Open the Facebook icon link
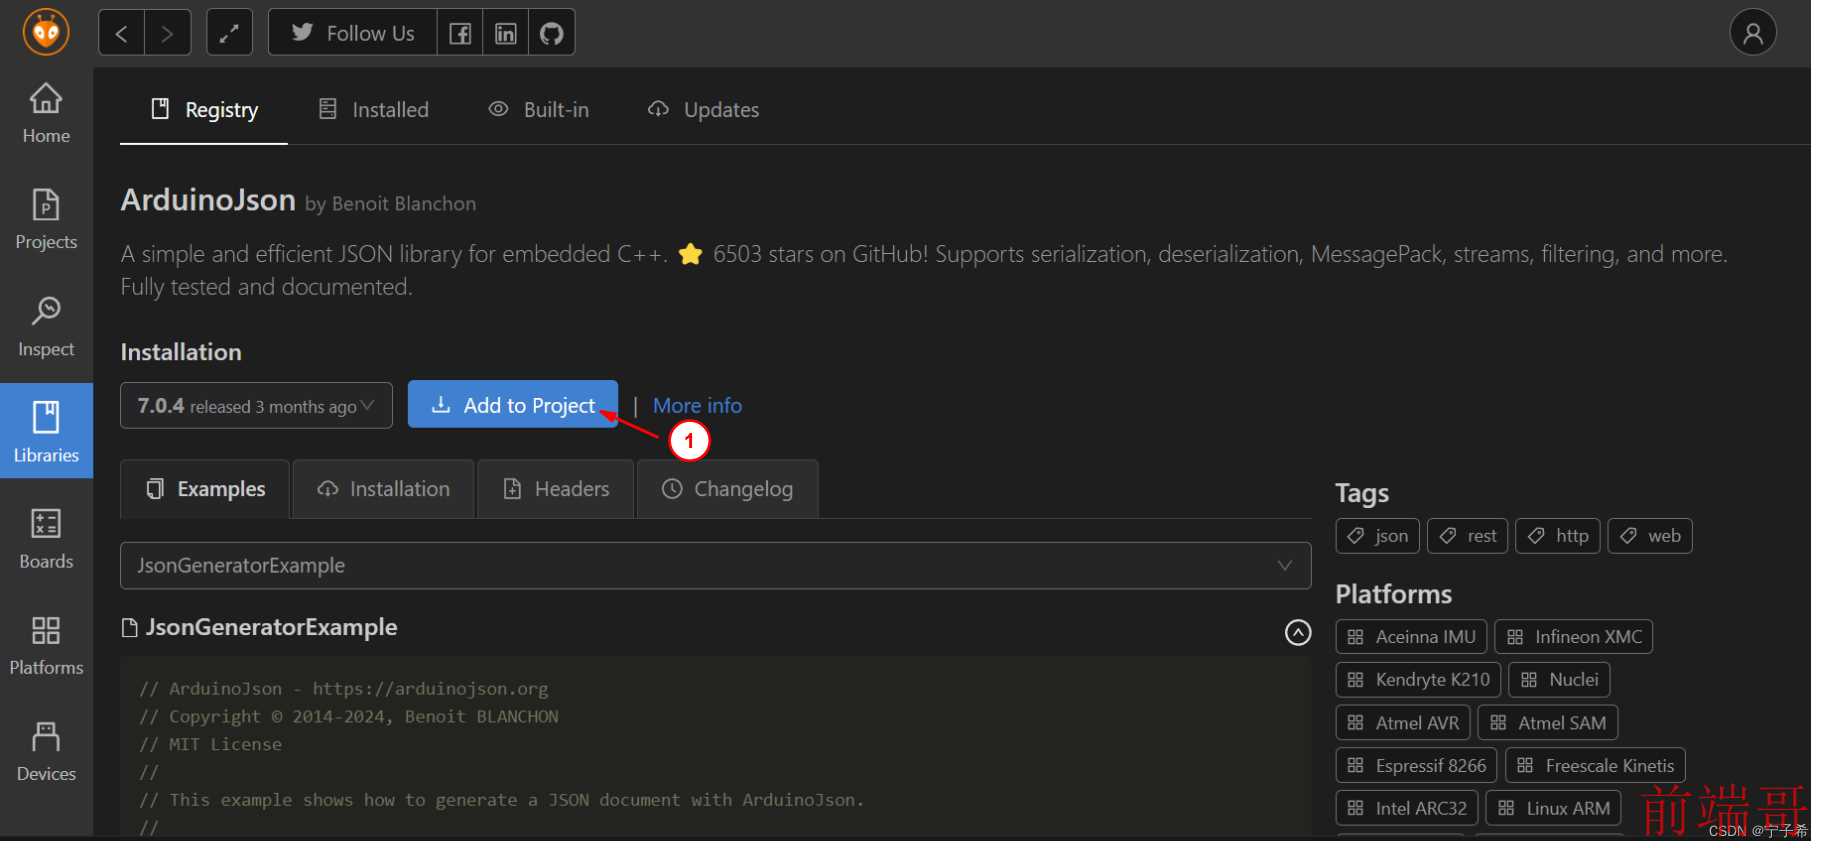 pos(460,33)
